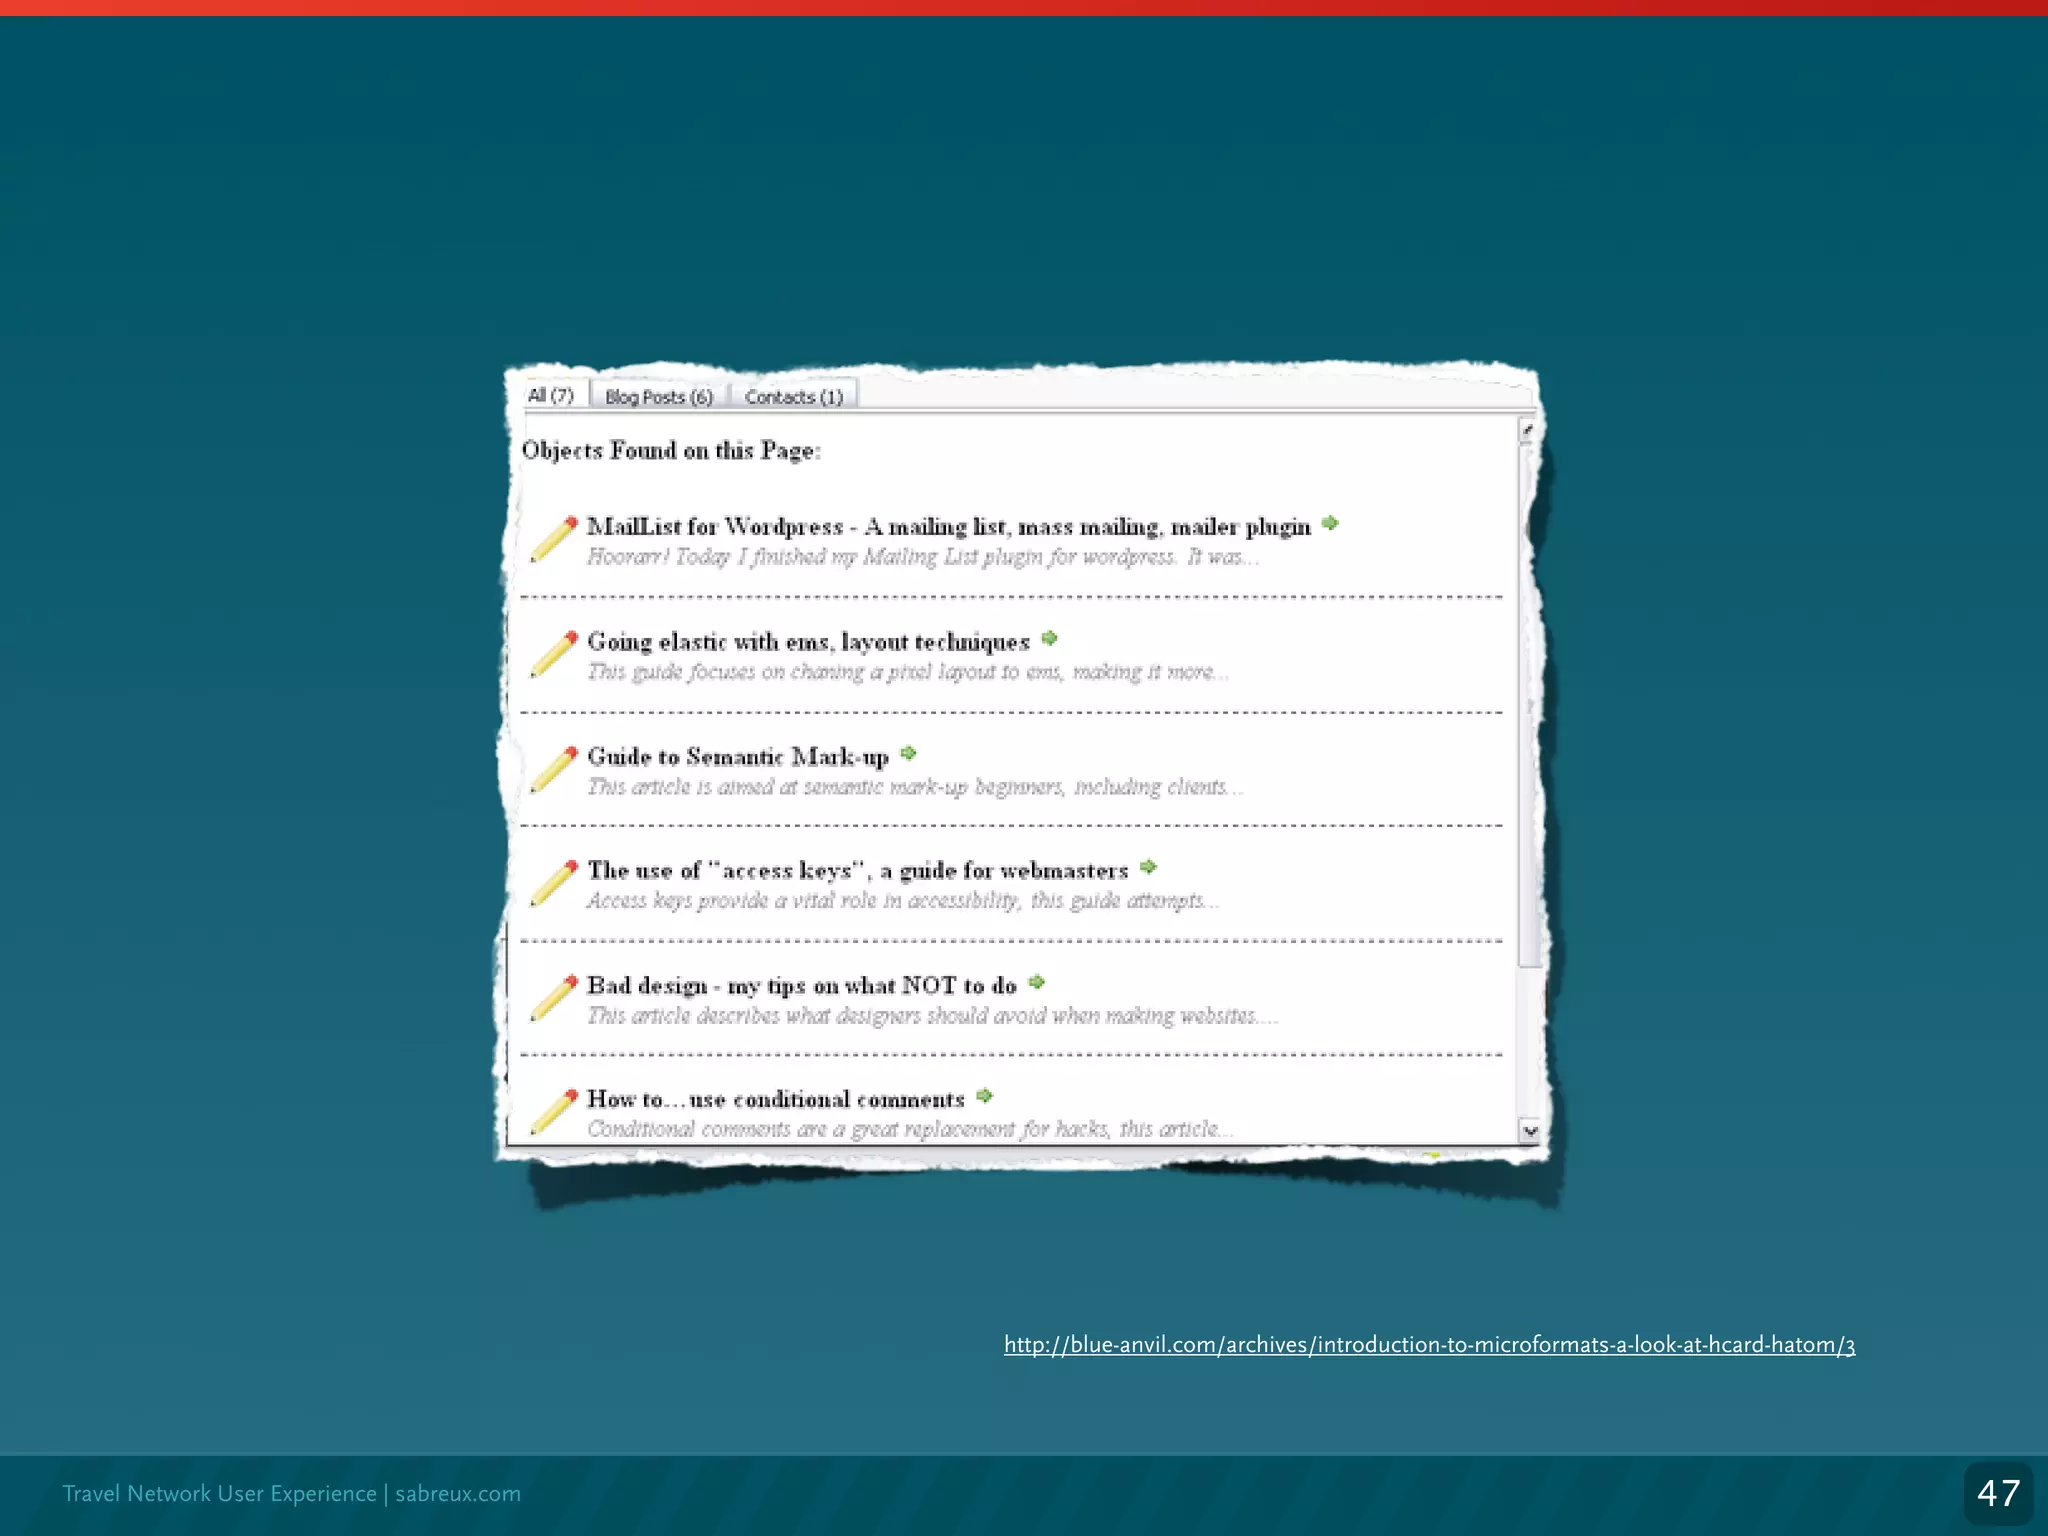Switch to the Blog Posts (6) tab
2048x1536 pixels.
(x=659, y=397)
